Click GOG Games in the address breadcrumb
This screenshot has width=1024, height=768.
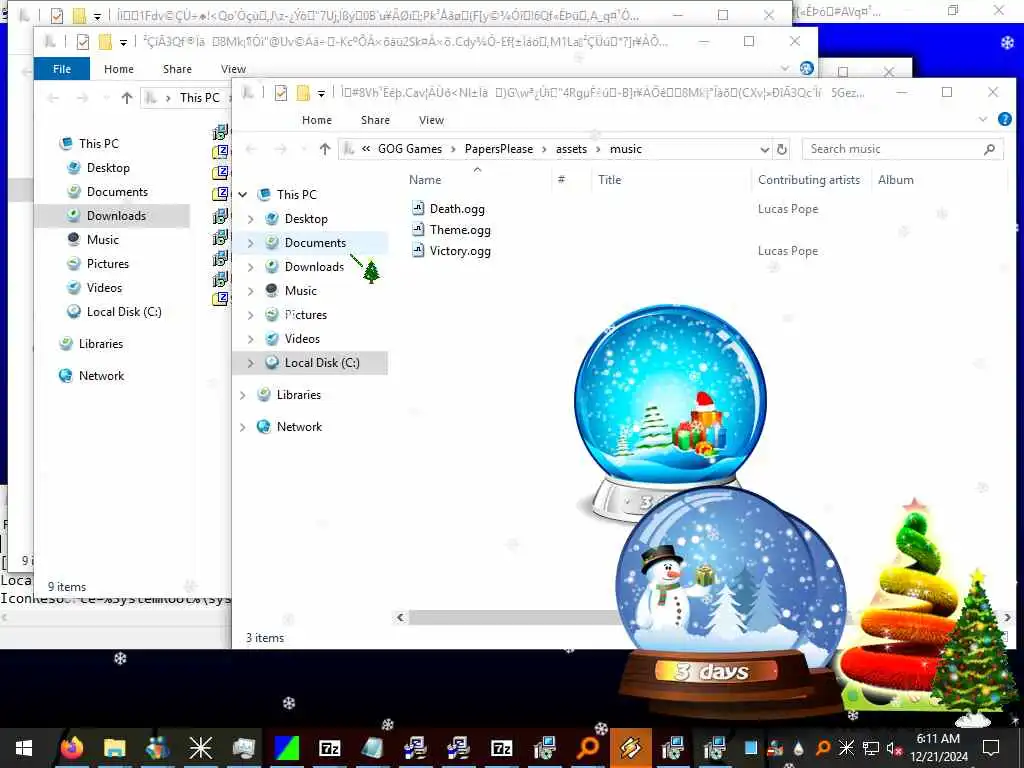point(409,149)
